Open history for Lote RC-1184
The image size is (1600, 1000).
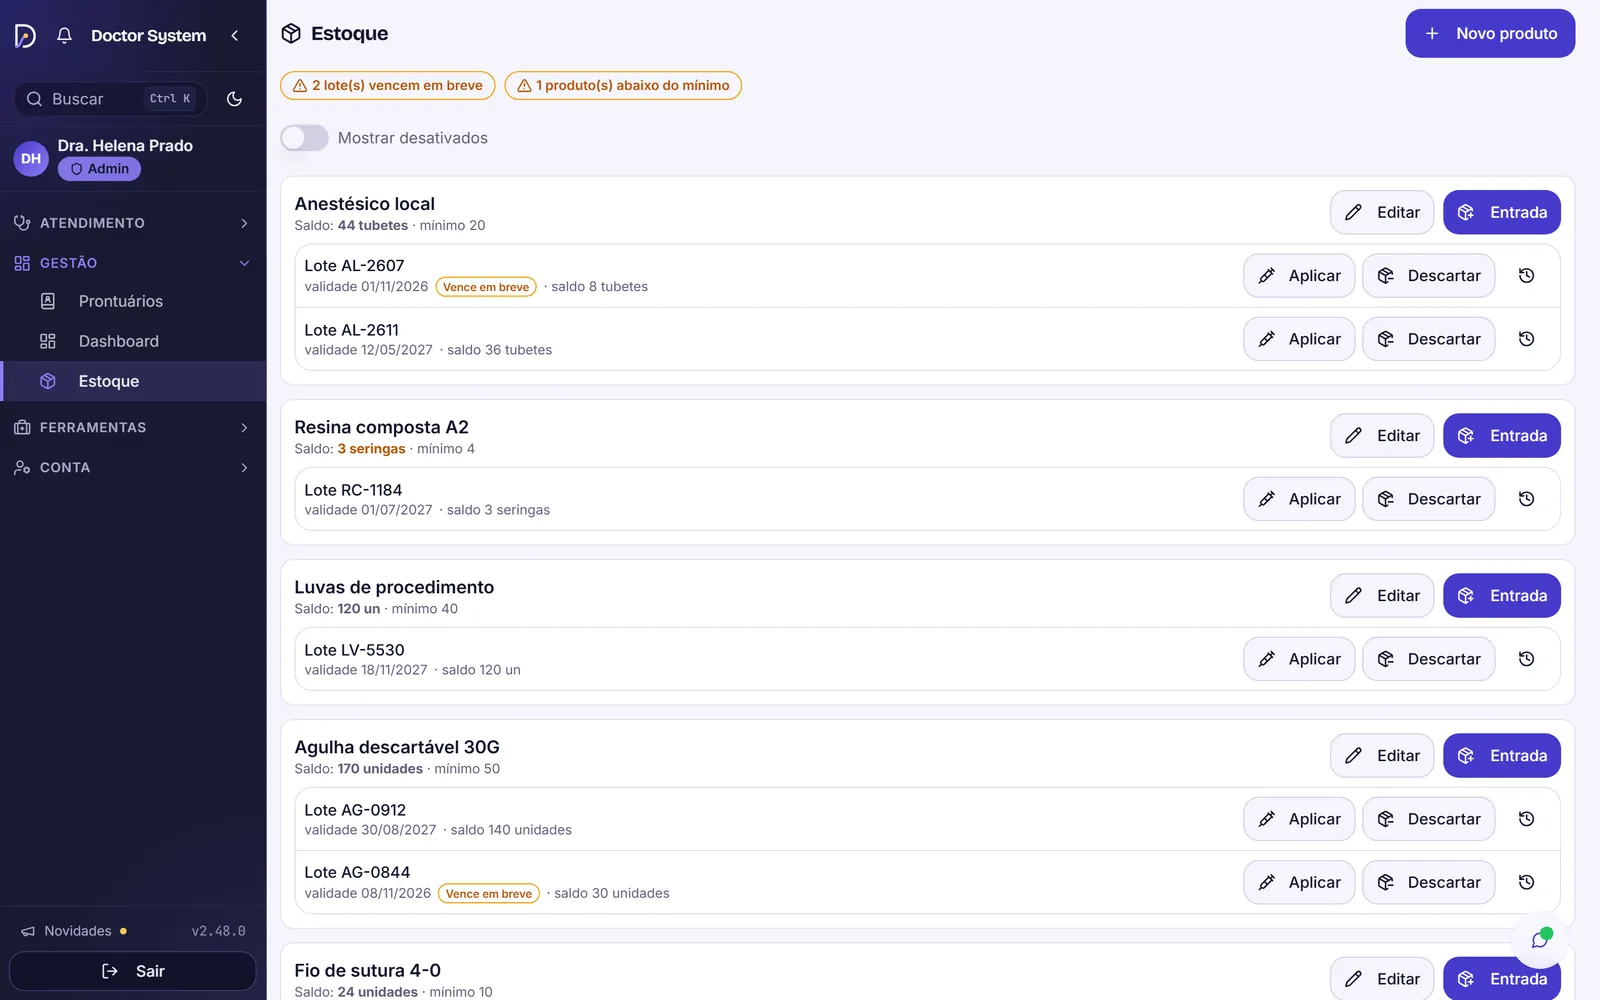[x=1526, y=499]
